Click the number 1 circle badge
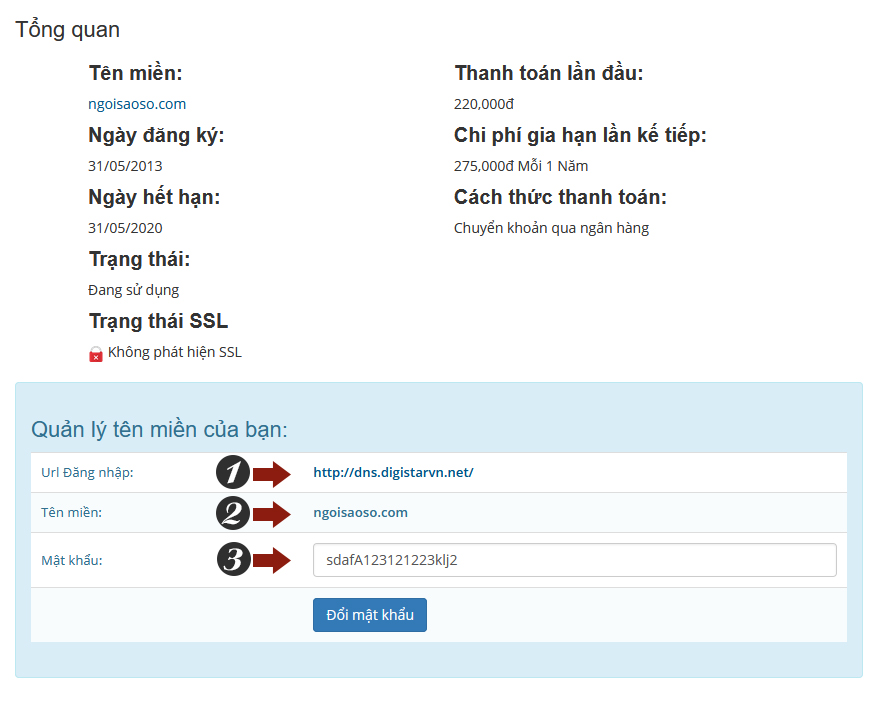This screenshot has height=704, width=879. (233, 473)
